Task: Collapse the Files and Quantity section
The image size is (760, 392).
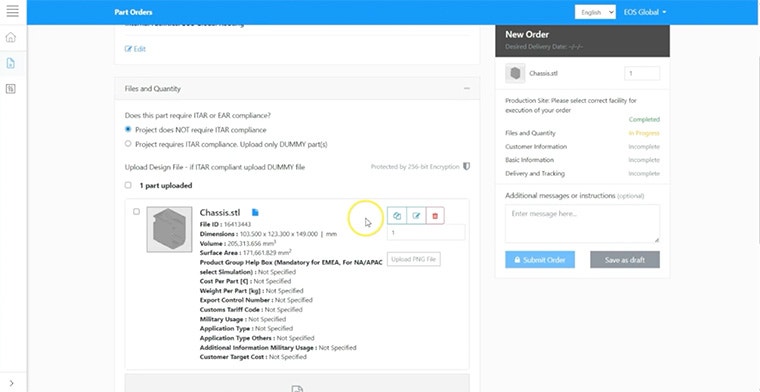Action: click(x=466, y=89)
